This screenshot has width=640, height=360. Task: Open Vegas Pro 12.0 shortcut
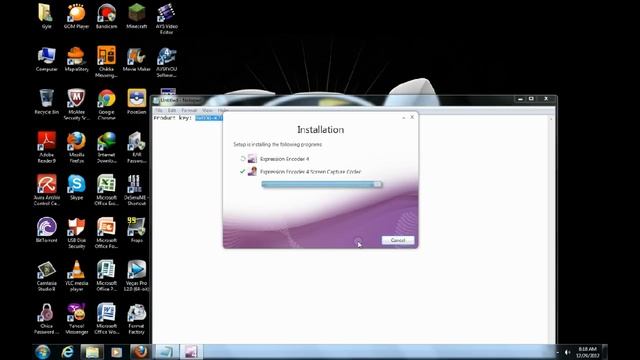(136, 276)
